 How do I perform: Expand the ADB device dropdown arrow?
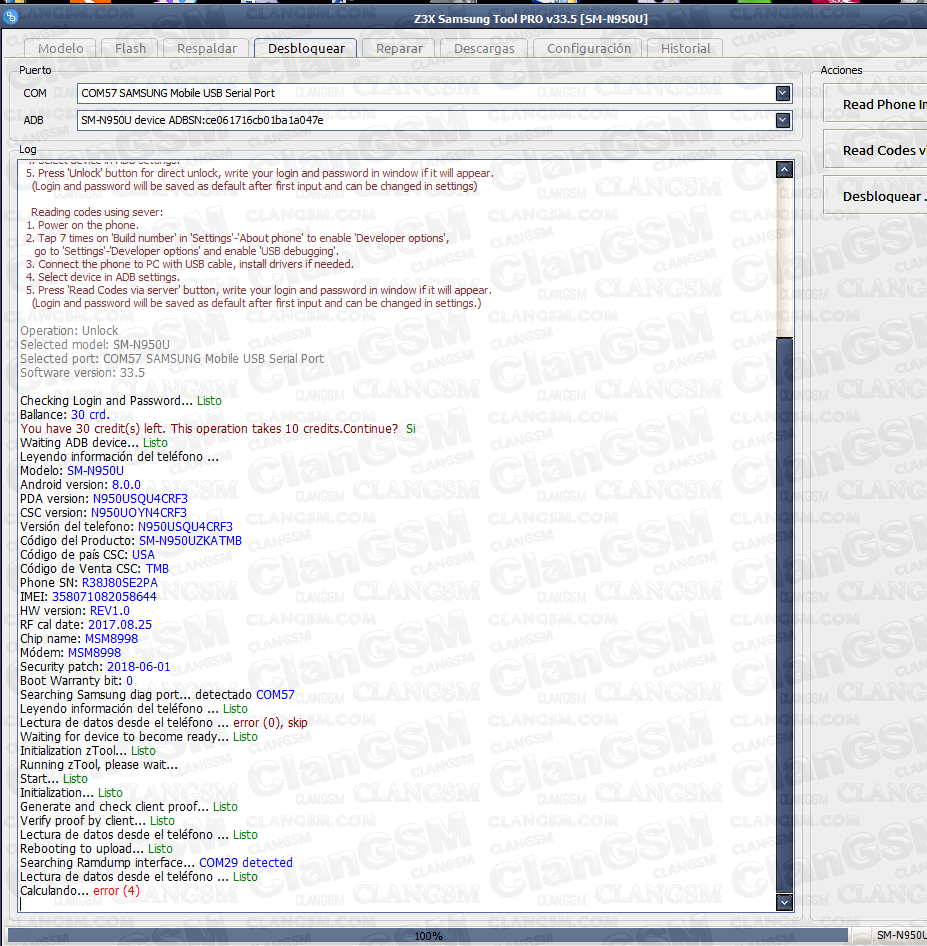click(782, 120)
